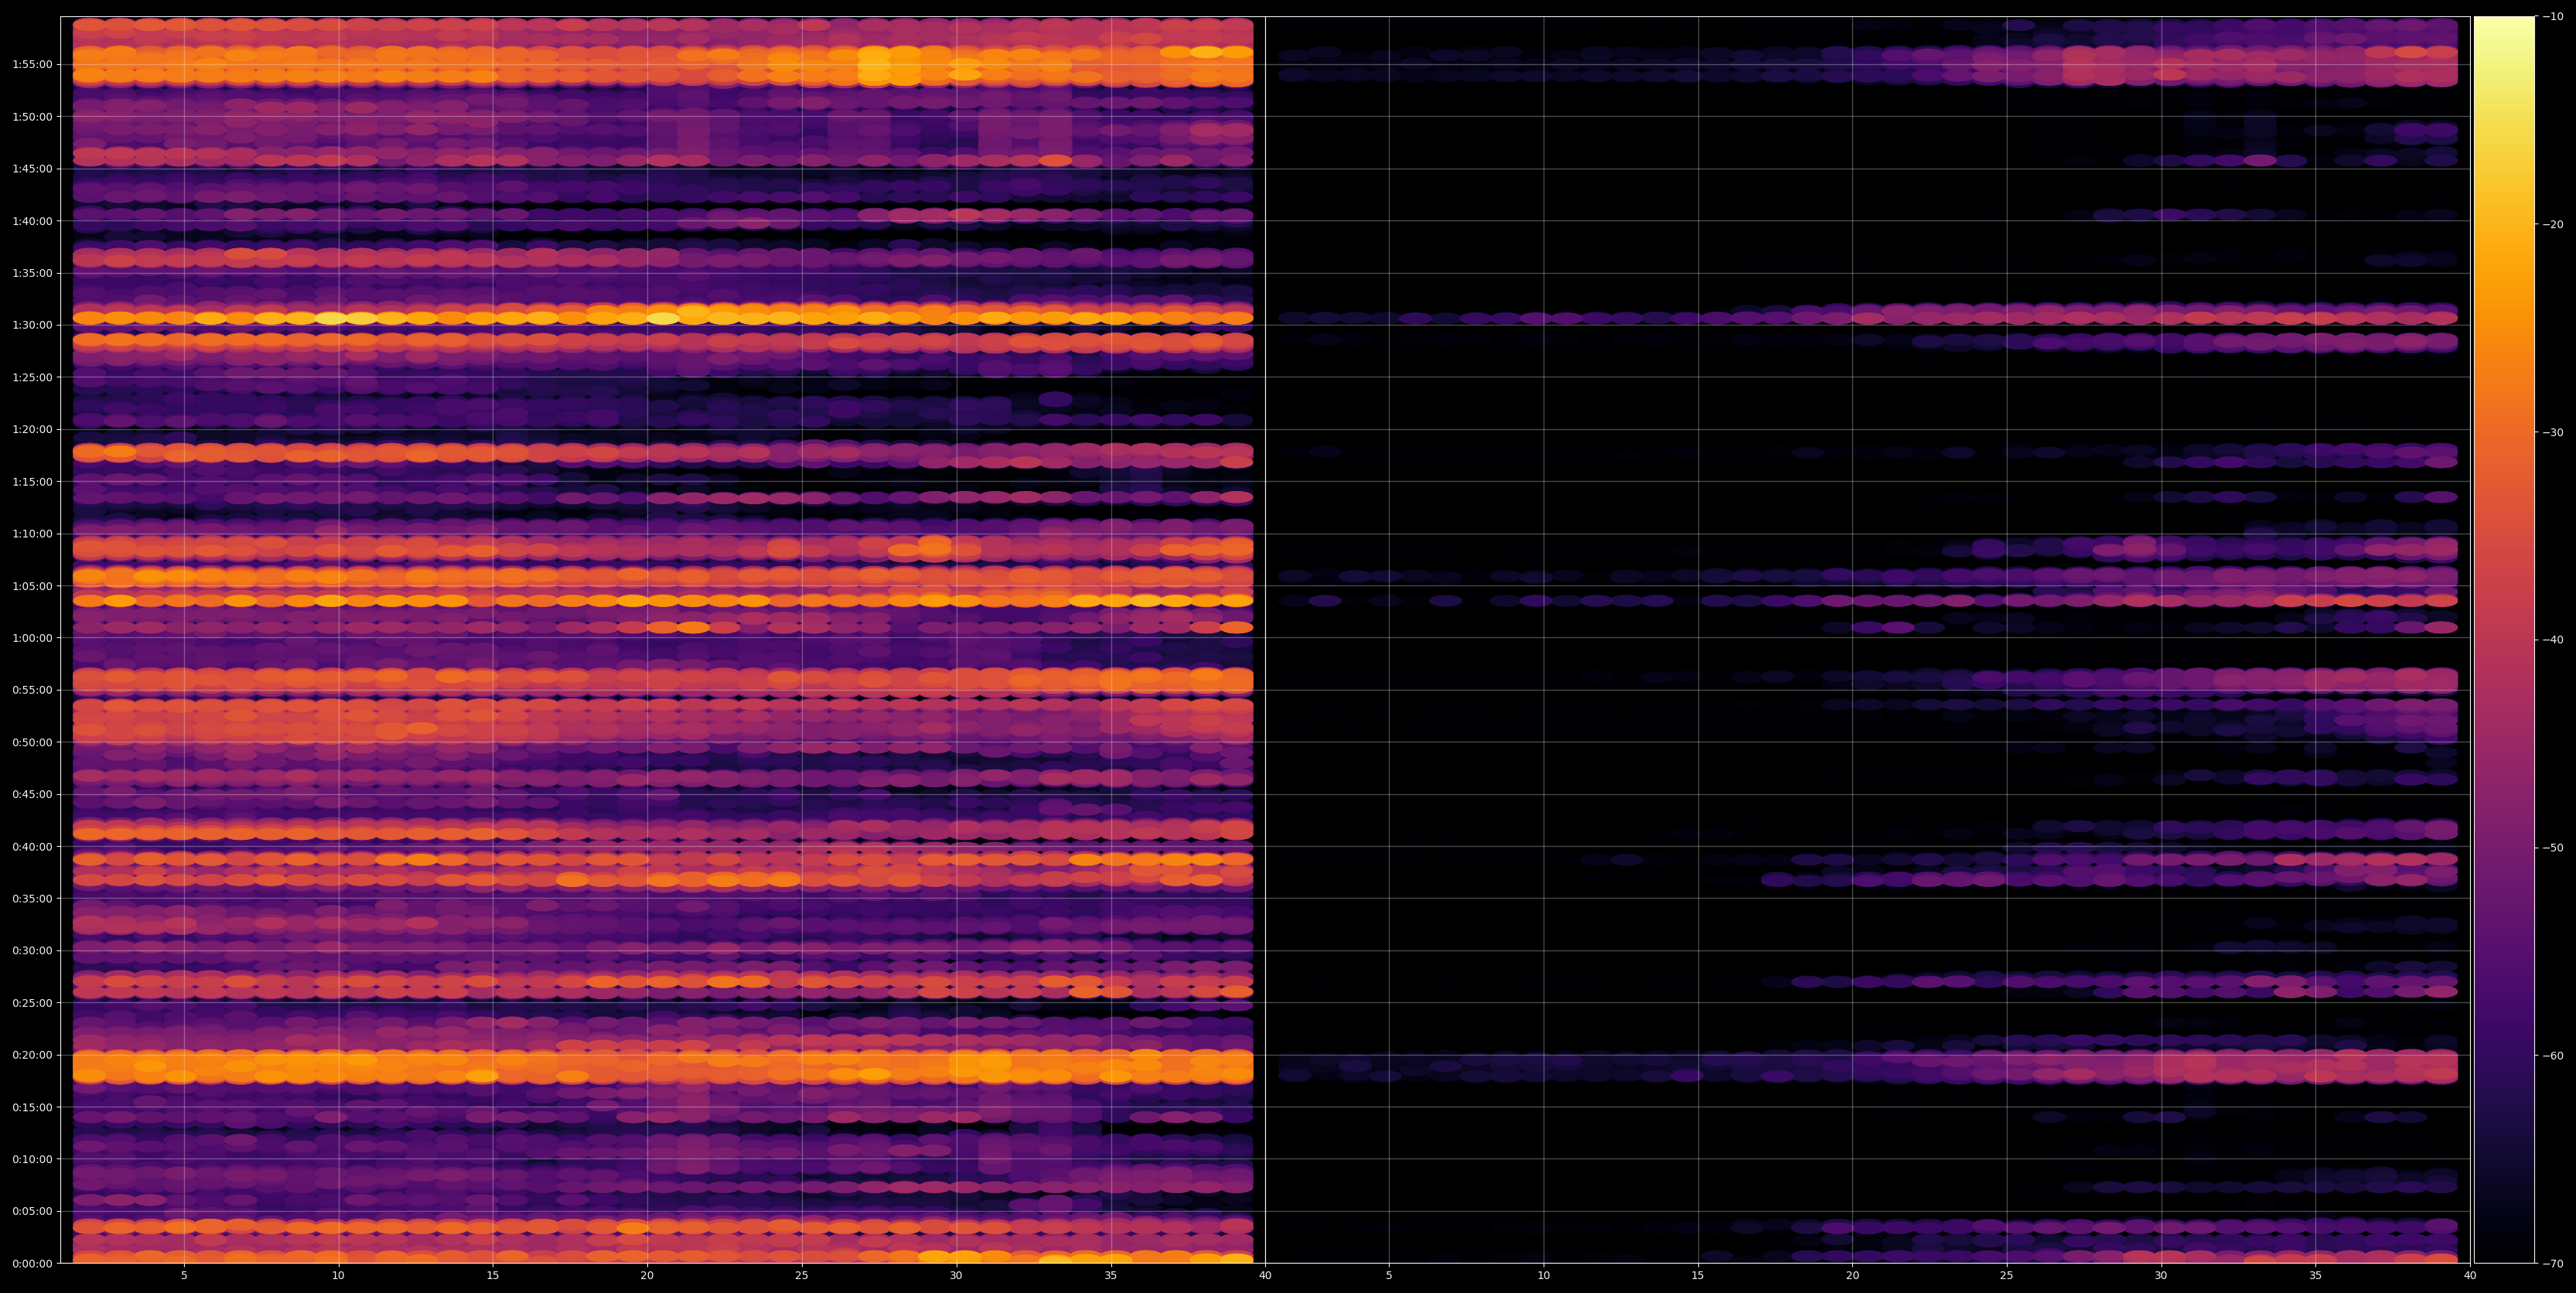
Task: Click the 0:45:00 time axis label
Action: coord(32,794)
